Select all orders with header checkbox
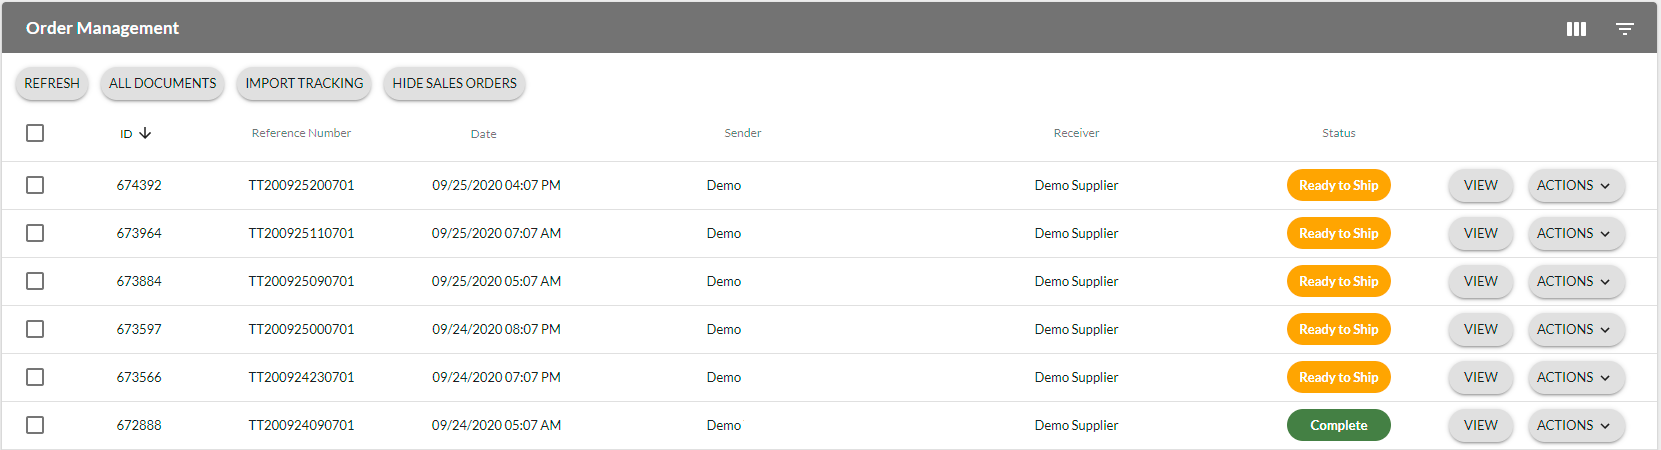 [x=35, y=133]
